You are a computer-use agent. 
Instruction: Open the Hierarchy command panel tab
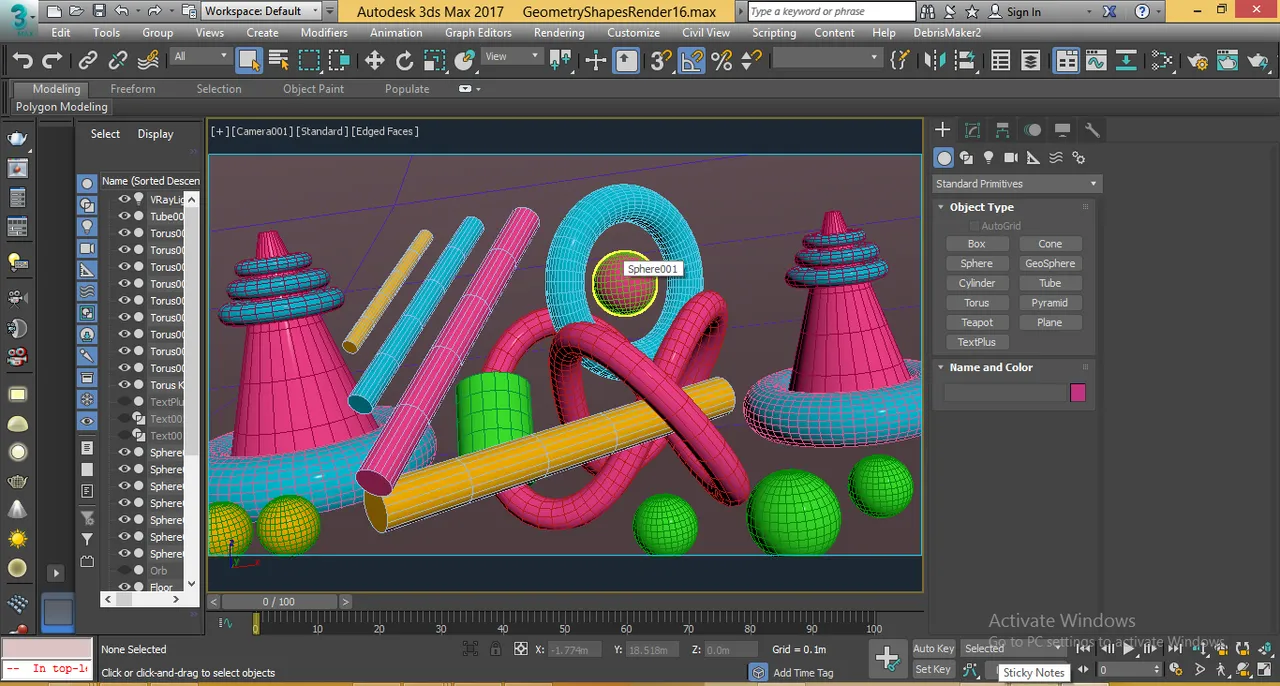click(1002, 130)
